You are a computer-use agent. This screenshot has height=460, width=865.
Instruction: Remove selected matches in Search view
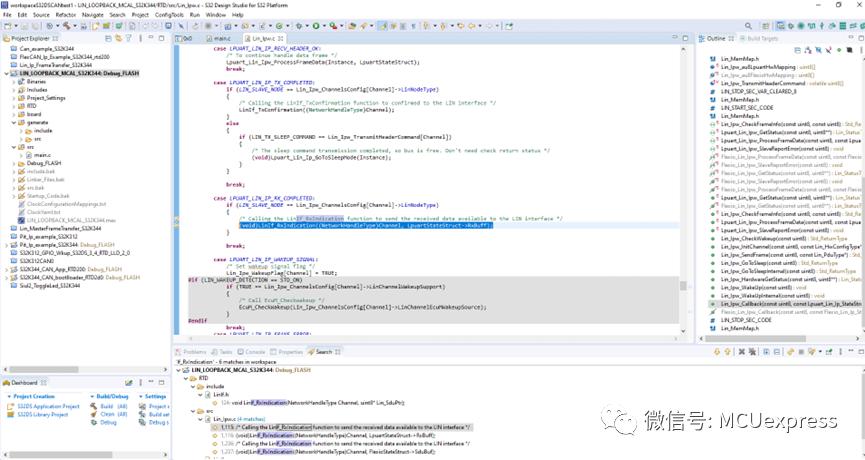742,352
